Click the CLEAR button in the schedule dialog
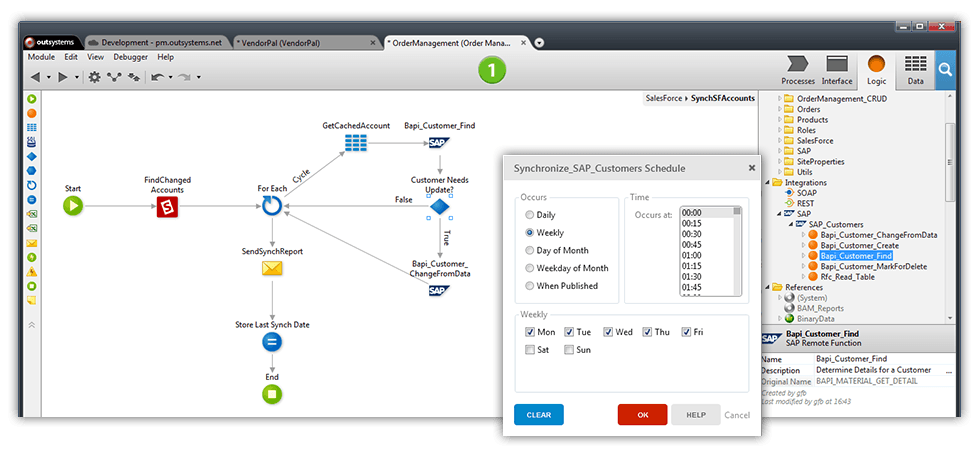This screenshot has width=980, height=466. tap(539, 415)
